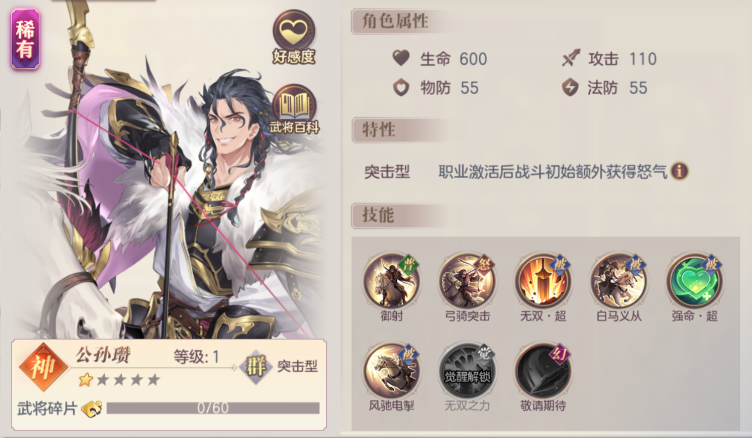Click the info icon beside trait description
Screen dimensions: 752x438
tap(680, 171)
